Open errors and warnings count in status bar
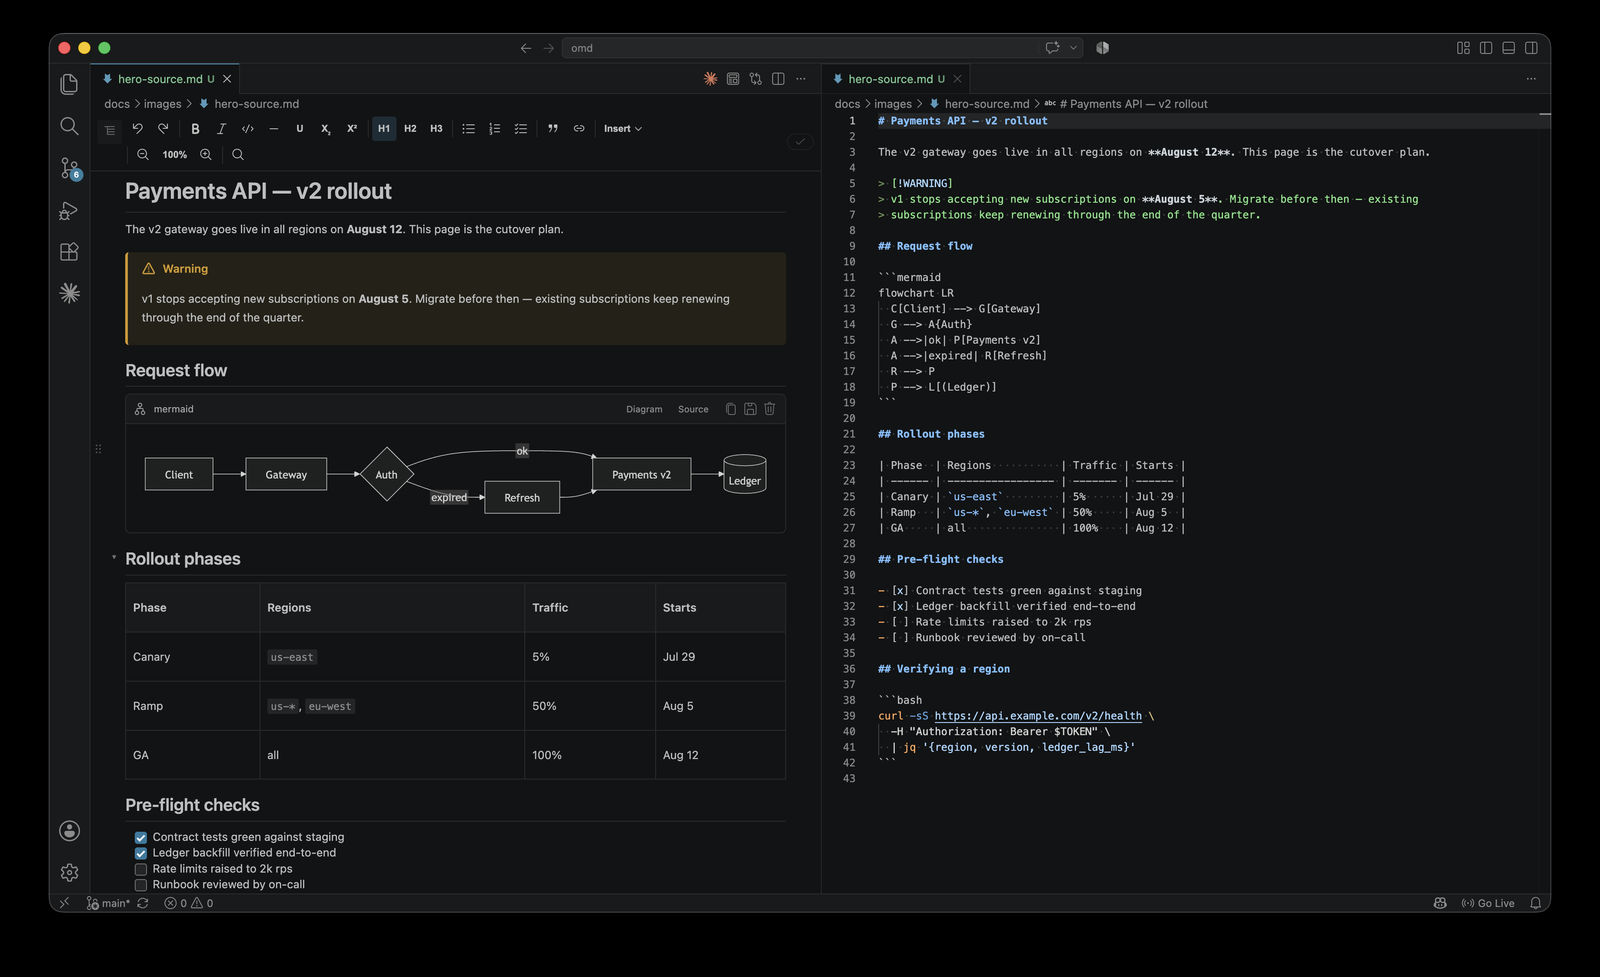The image size is (1600, 977). (189, 903)
